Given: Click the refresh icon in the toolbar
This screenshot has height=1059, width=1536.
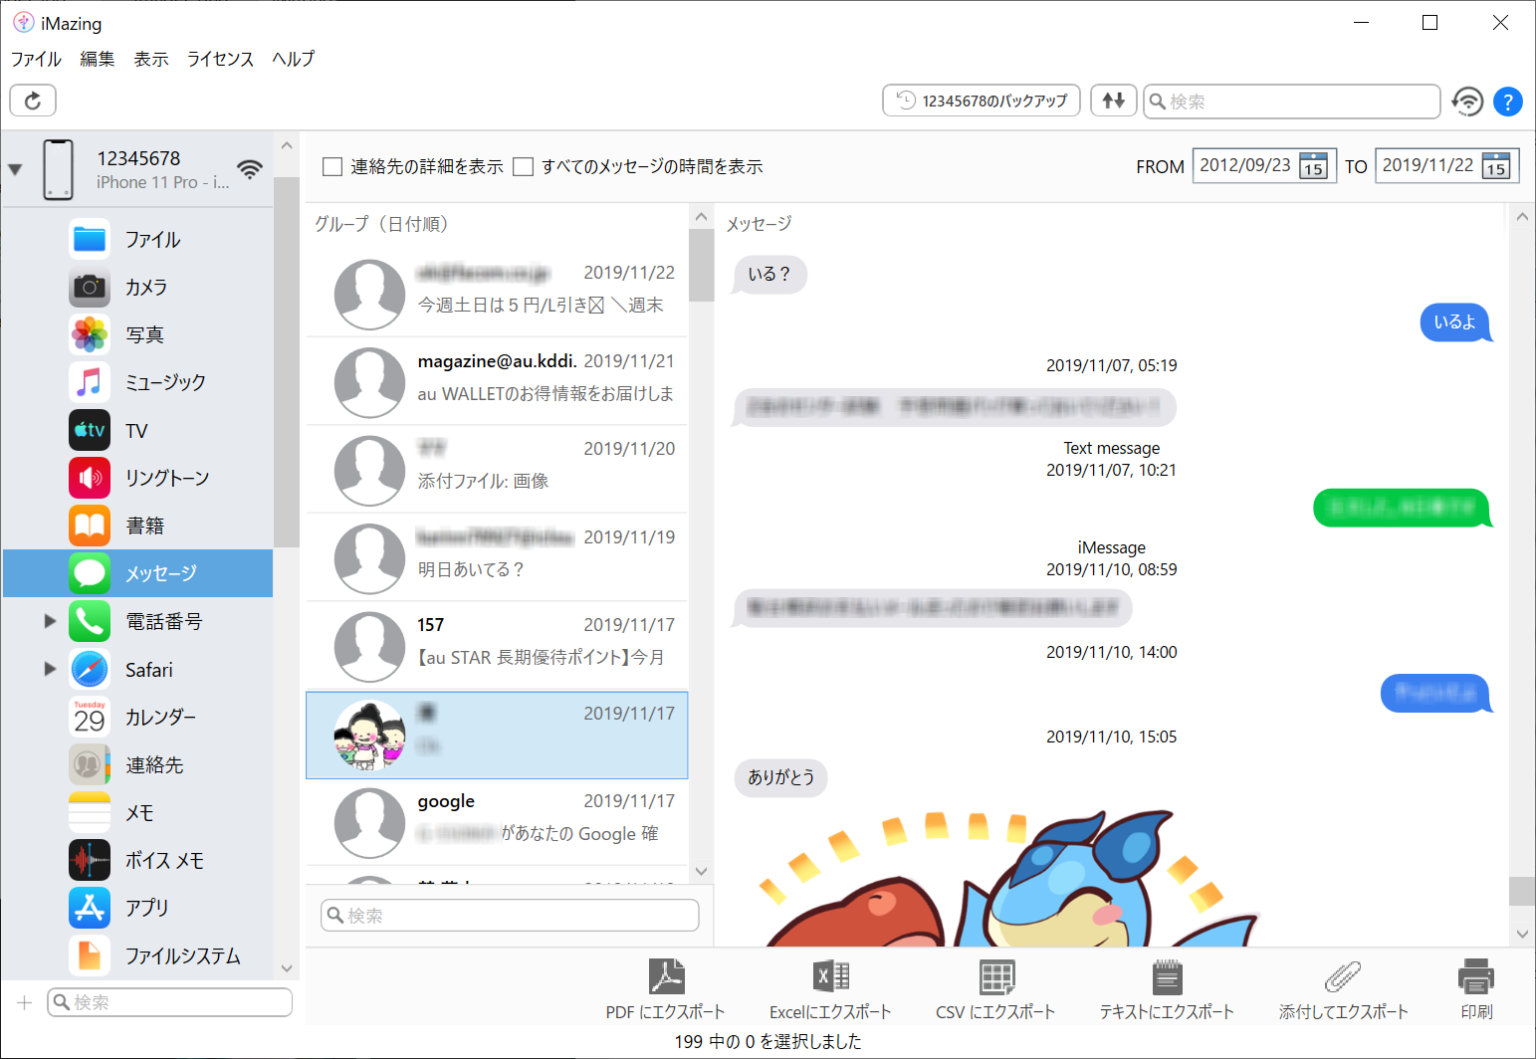Looking at the screenshot, I should (x=32, y=100).
